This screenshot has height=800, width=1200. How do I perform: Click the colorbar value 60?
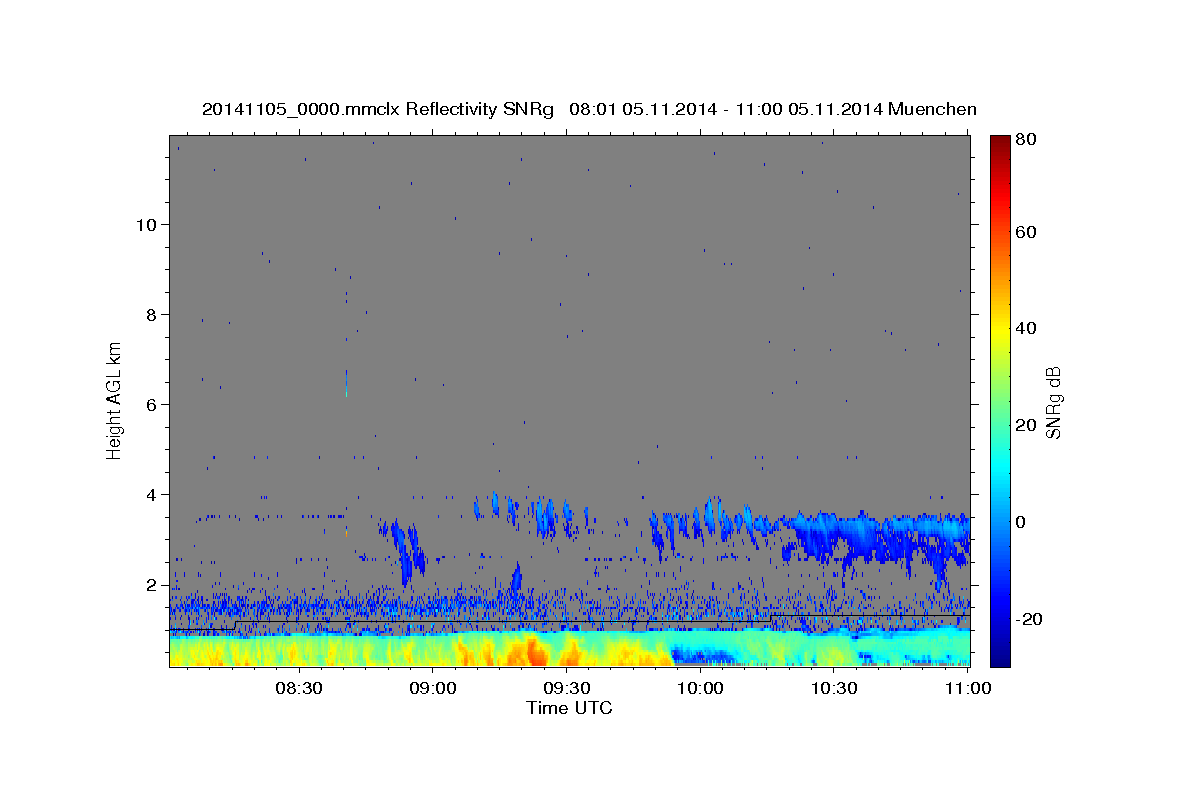click(1027, 232)
